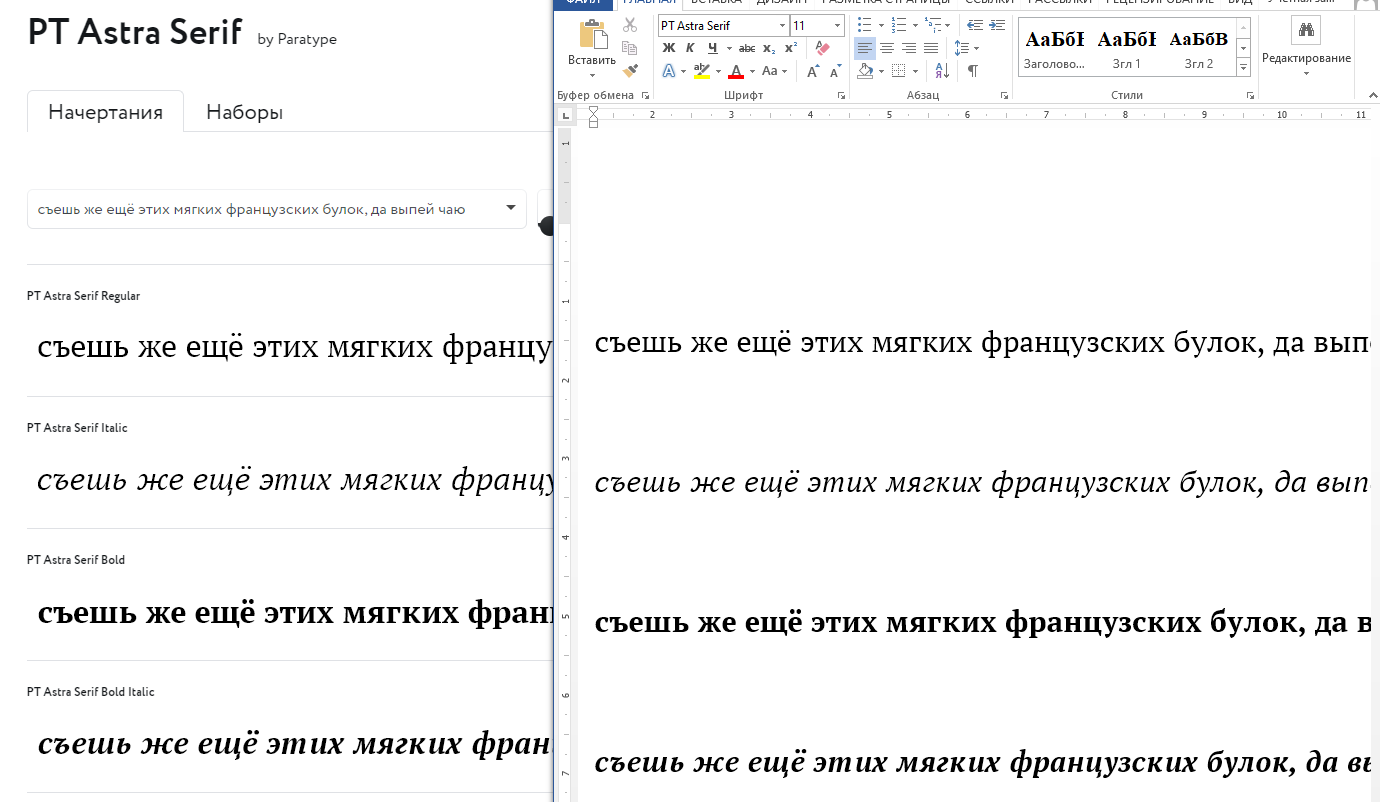Apply yellow text highlight color

tap(701, 71)
